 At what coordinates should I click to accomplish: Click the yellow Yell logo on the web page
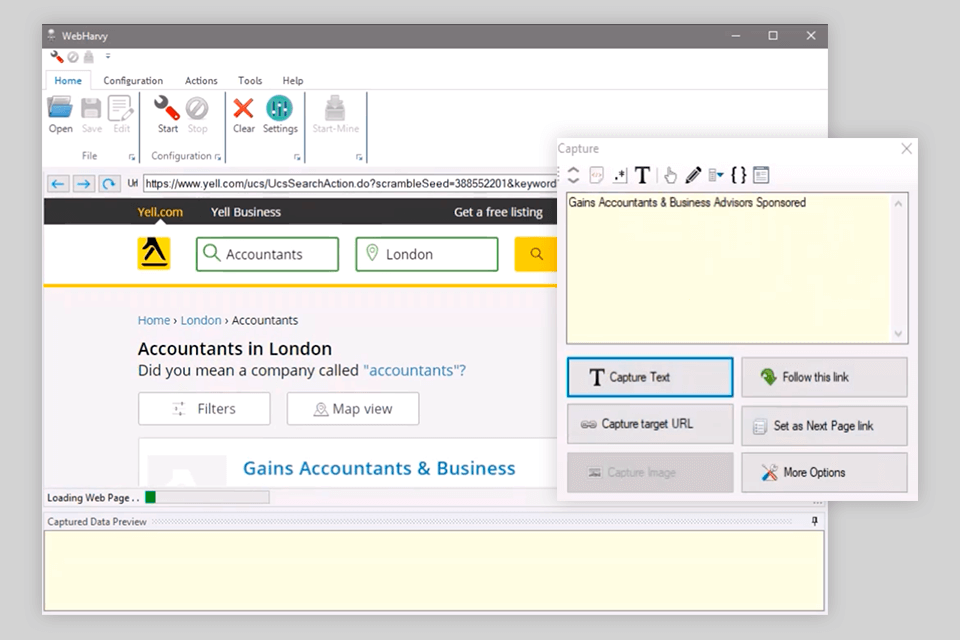(154, 253)
